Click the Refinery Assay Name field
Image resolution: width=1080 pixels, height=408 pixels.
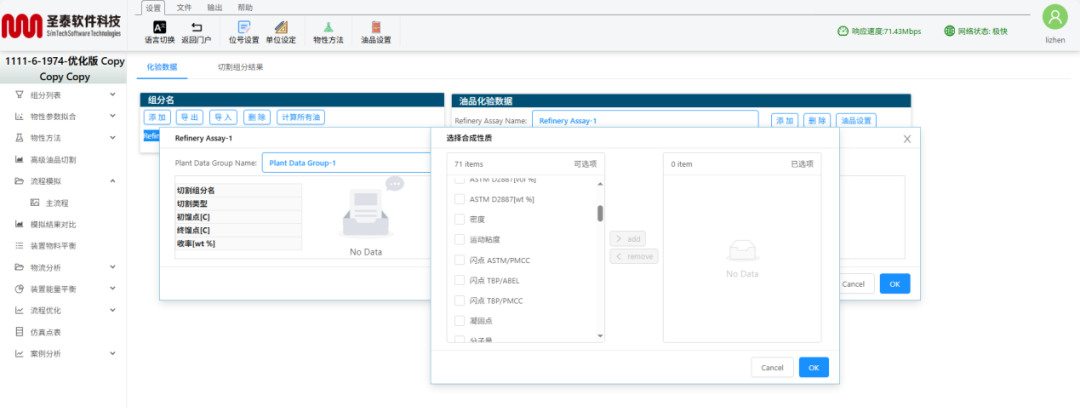click(645, 121)
